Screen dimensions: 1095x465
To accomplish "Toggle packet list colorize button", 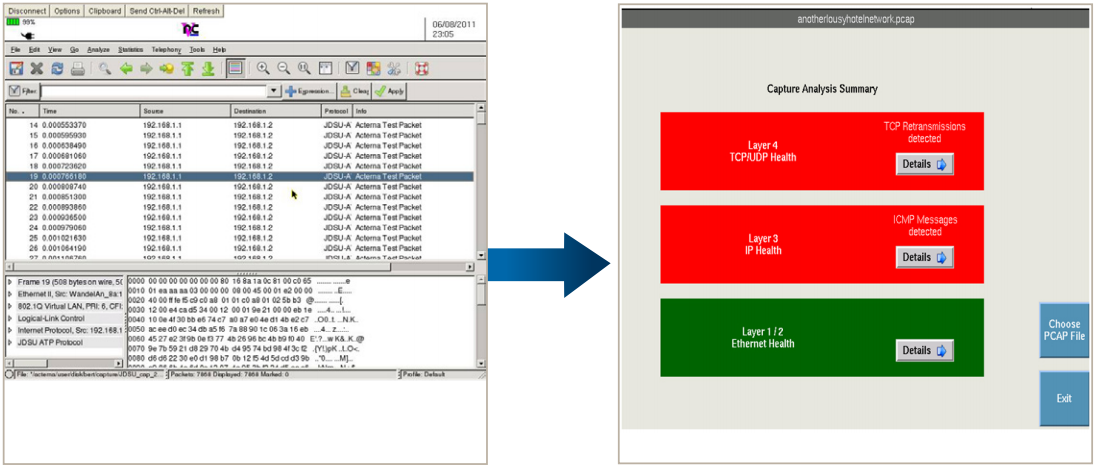I will tap(235, 68).
